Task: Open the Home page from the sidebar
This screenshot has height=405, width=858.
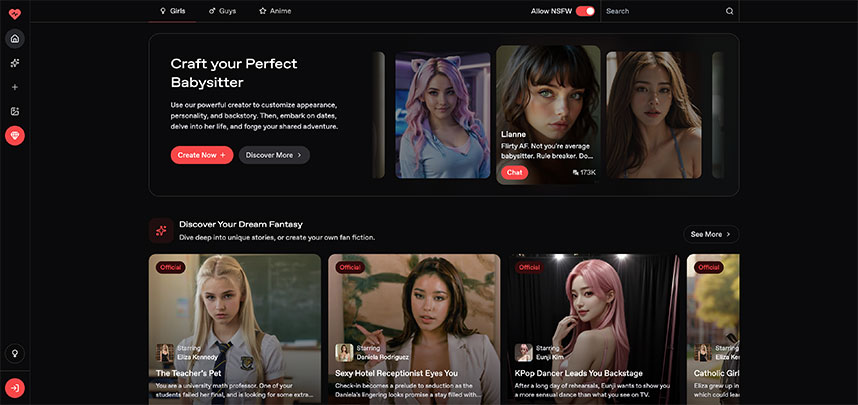Action: click(15, 39)
